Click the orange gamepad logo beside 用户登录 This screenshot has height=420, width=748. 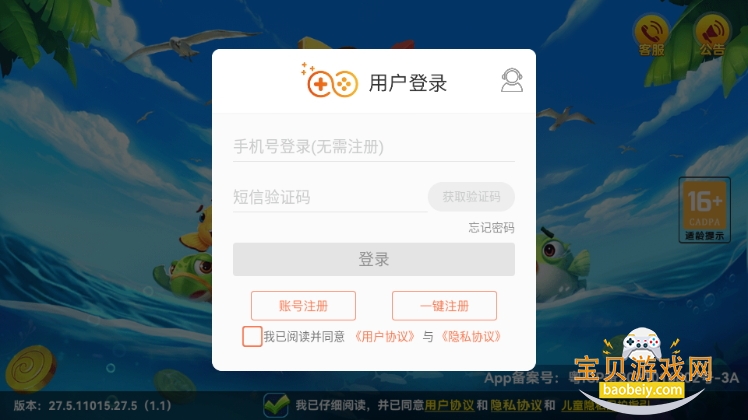[329, 81]
